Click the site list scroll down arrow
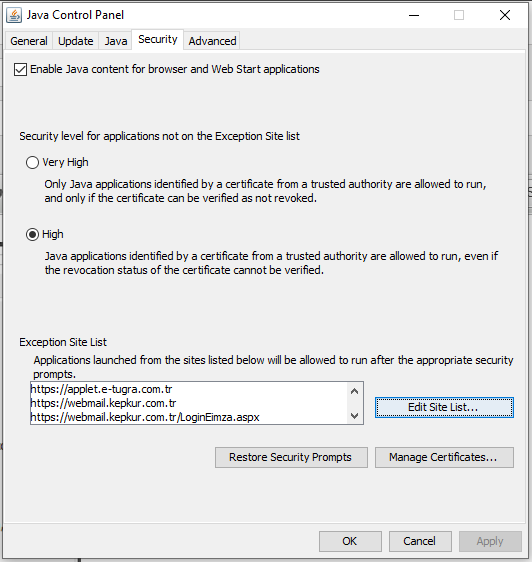The height and width of the screenshot is (562, 532). pos(355,416)
